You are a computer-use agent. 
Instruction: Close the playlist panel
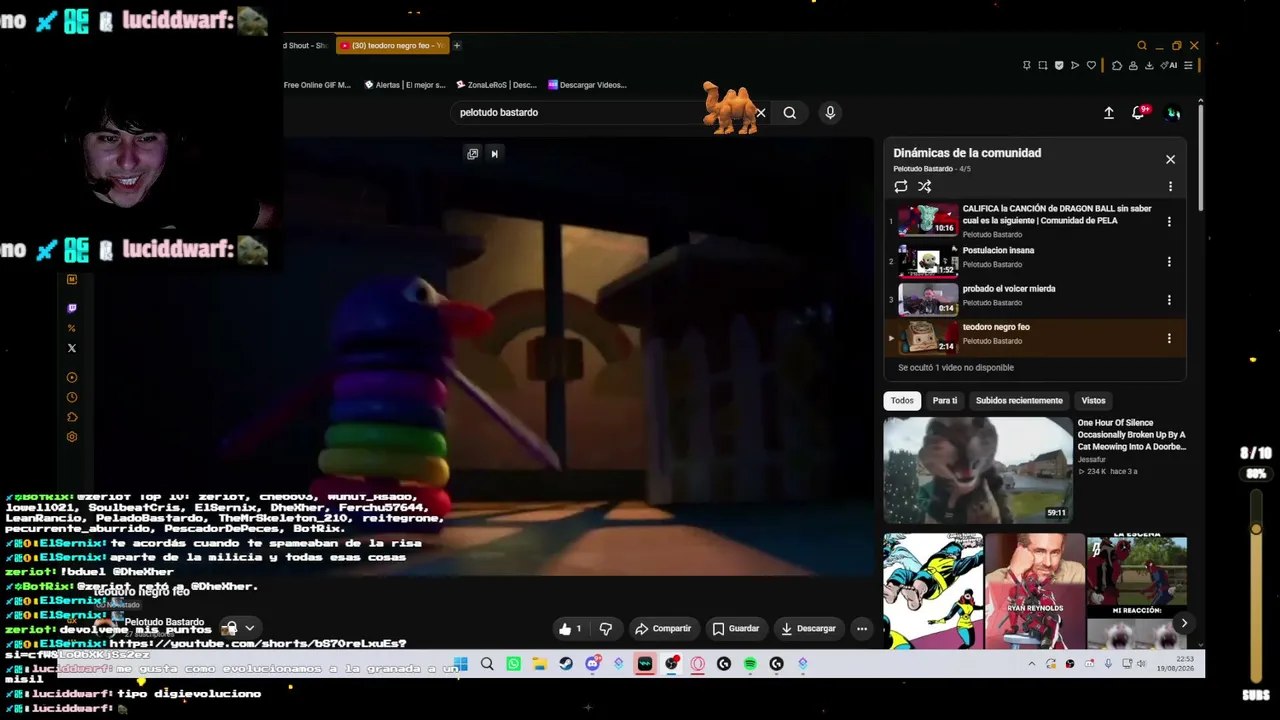pyautogui.click(x=1170, y=160)
